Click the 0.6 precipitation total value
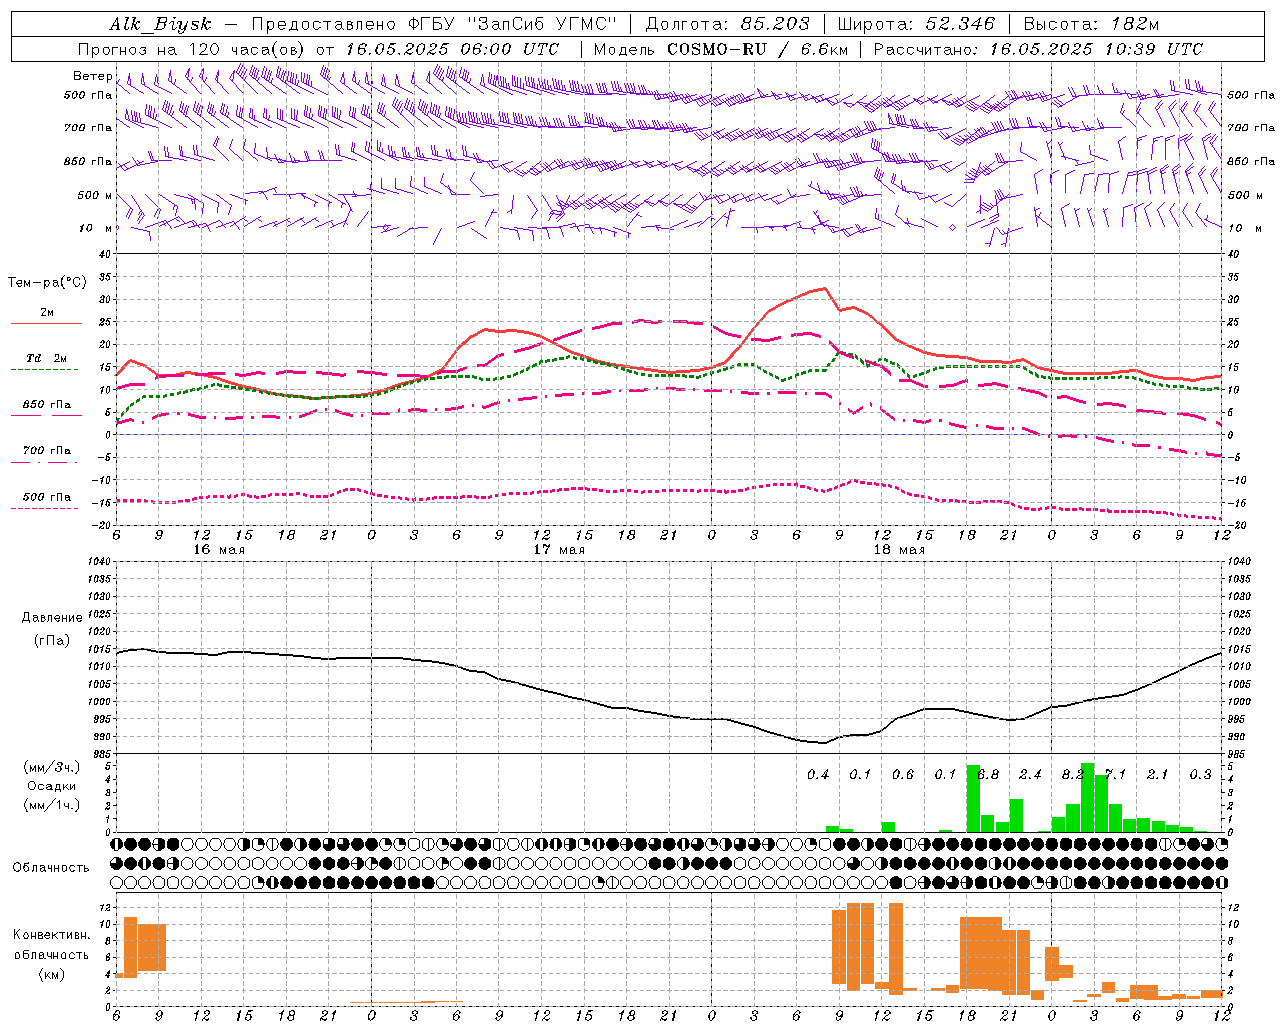 903,774
